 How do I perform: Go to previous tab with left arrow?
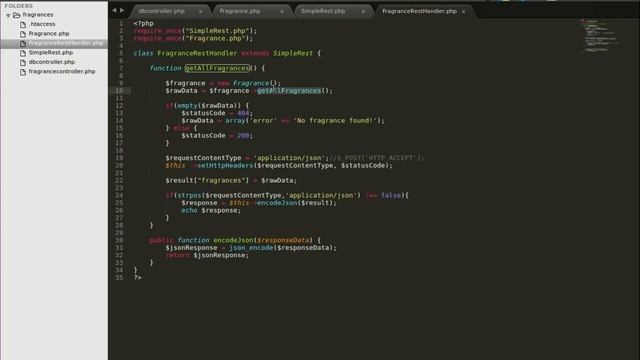click(114, 10)
